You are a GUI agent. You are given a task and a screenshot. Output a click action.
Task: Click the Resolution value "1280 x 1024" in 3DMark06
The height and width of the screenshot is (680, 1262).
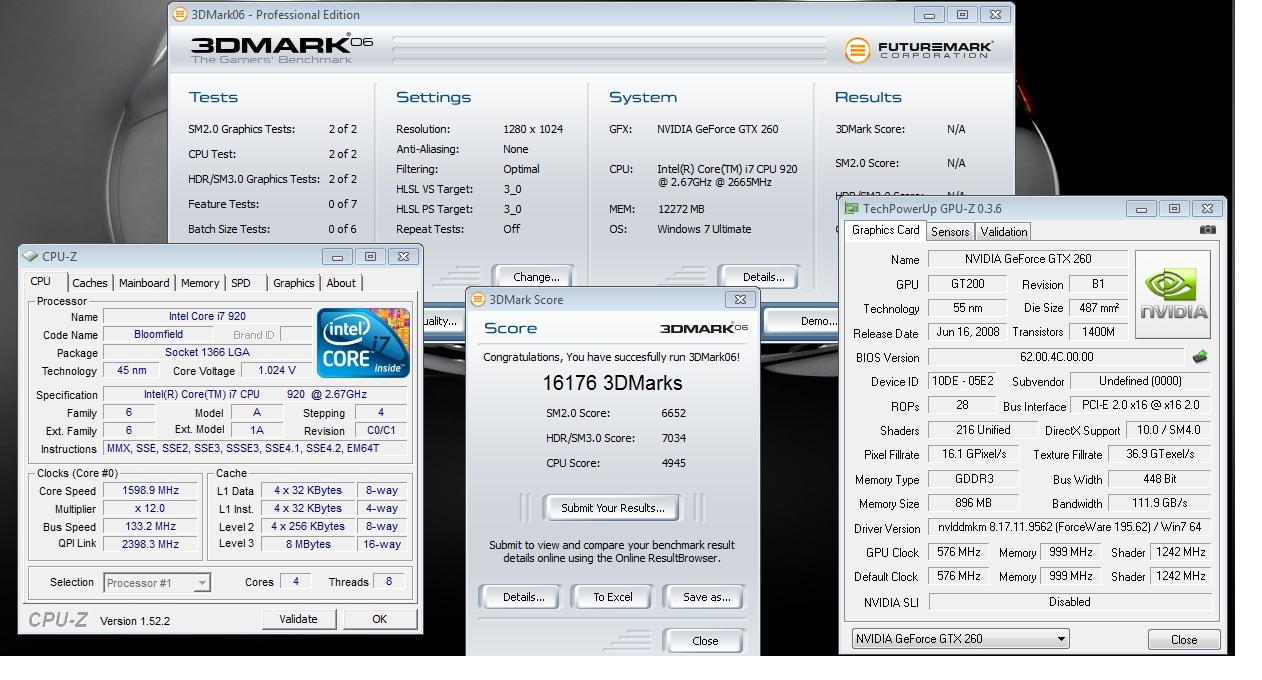point(535,129)
